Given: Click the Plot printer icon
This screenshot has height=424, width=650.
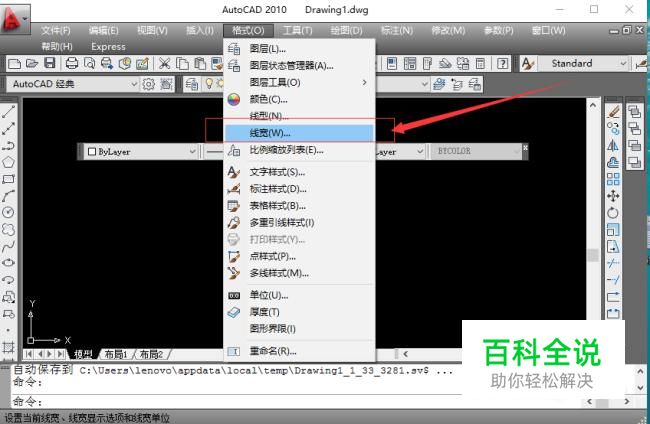Looking at the screenshot, I should [x=72, y=64].
